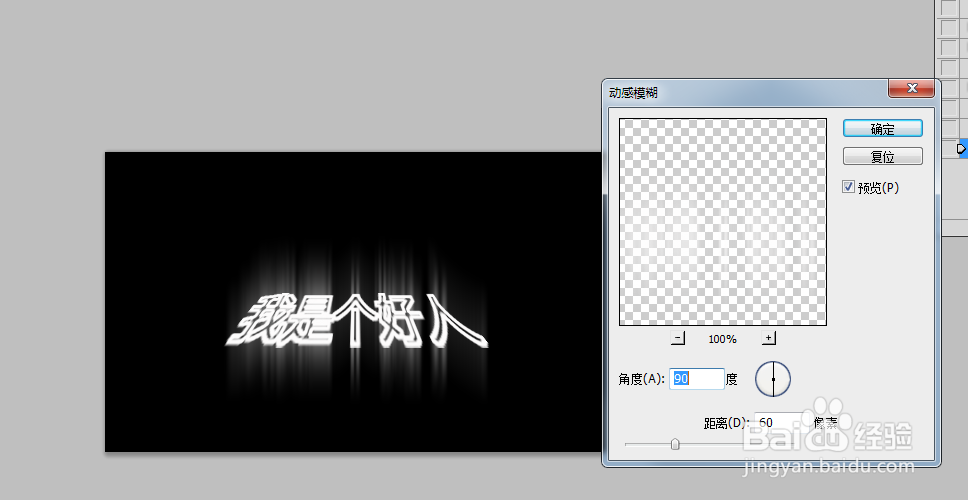
Task: Adjust the distance slider handle
Action: click(675, 444)
